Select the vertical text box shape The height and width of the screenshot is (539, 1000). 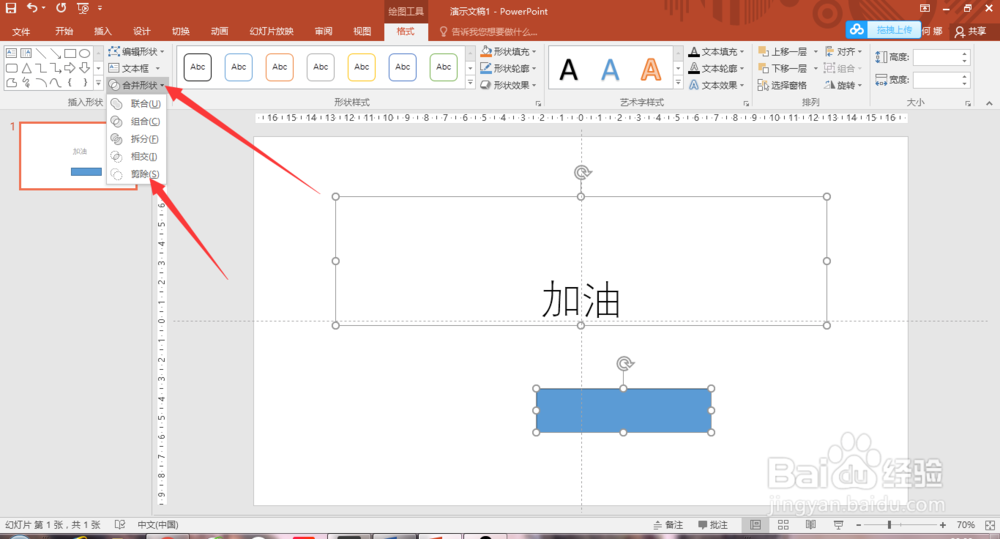click(x=26, y=54)
